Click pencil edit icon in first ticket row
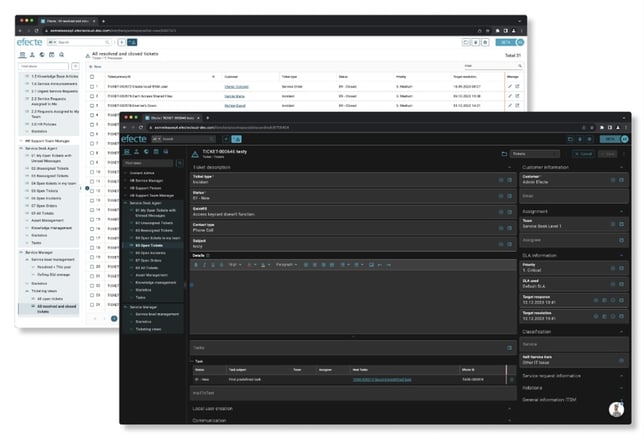 [510, 87]
